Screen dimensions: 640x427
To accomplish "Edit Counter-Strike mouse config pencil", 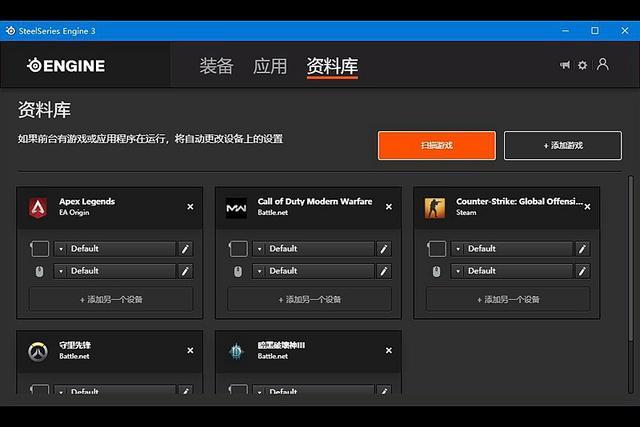I will [x=582, y=271].
